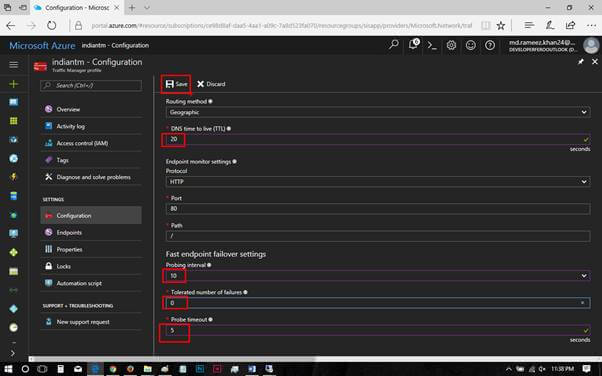This screenshot has width=602, height=376.
Task: Toggle the Azure hamburger menu
Action: pos(13,65)
